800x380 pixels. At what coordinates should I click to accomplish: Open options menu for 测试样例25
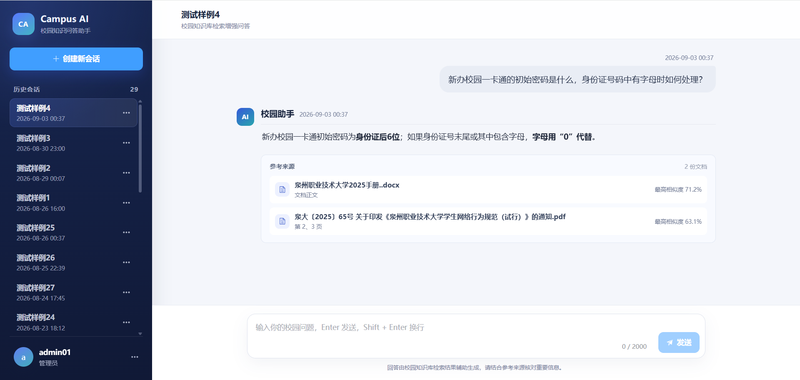[126, 232]
